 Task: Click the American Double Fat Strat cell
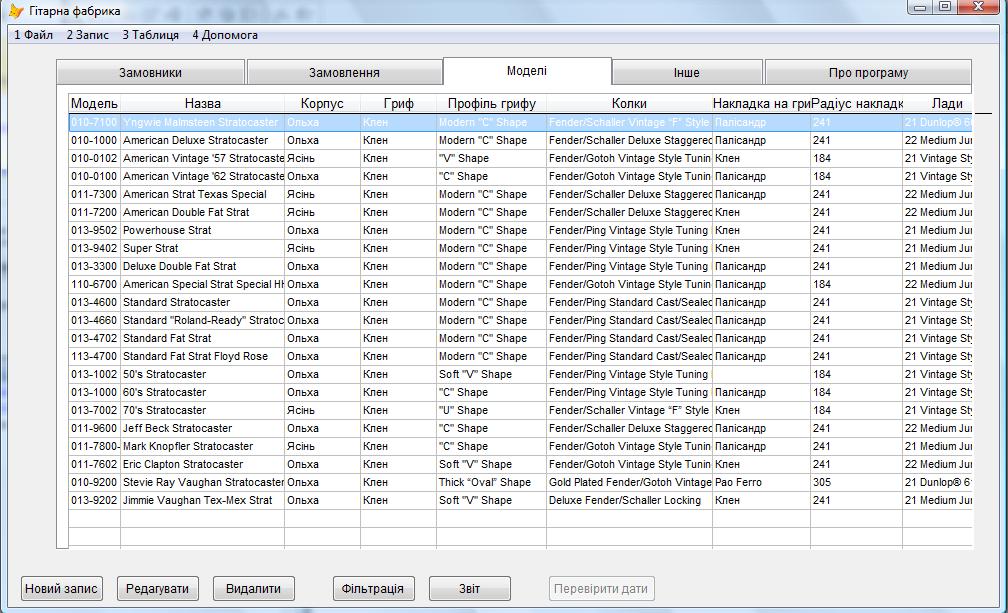point(202,212)
